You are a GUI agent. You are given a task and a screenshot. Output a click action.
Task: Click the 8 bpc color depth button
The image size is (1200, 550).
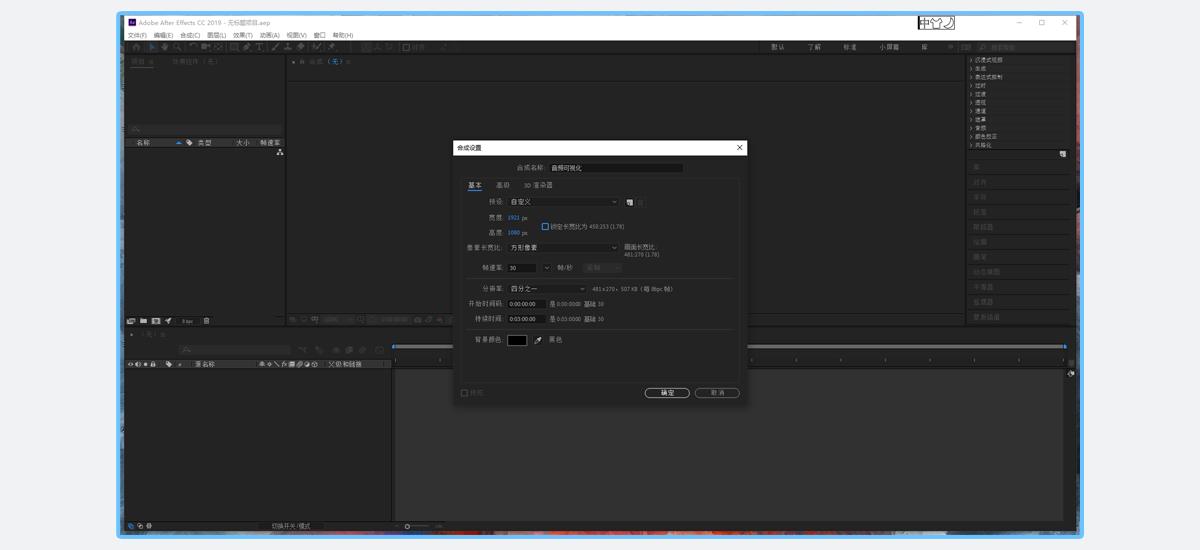click(187, 321)
